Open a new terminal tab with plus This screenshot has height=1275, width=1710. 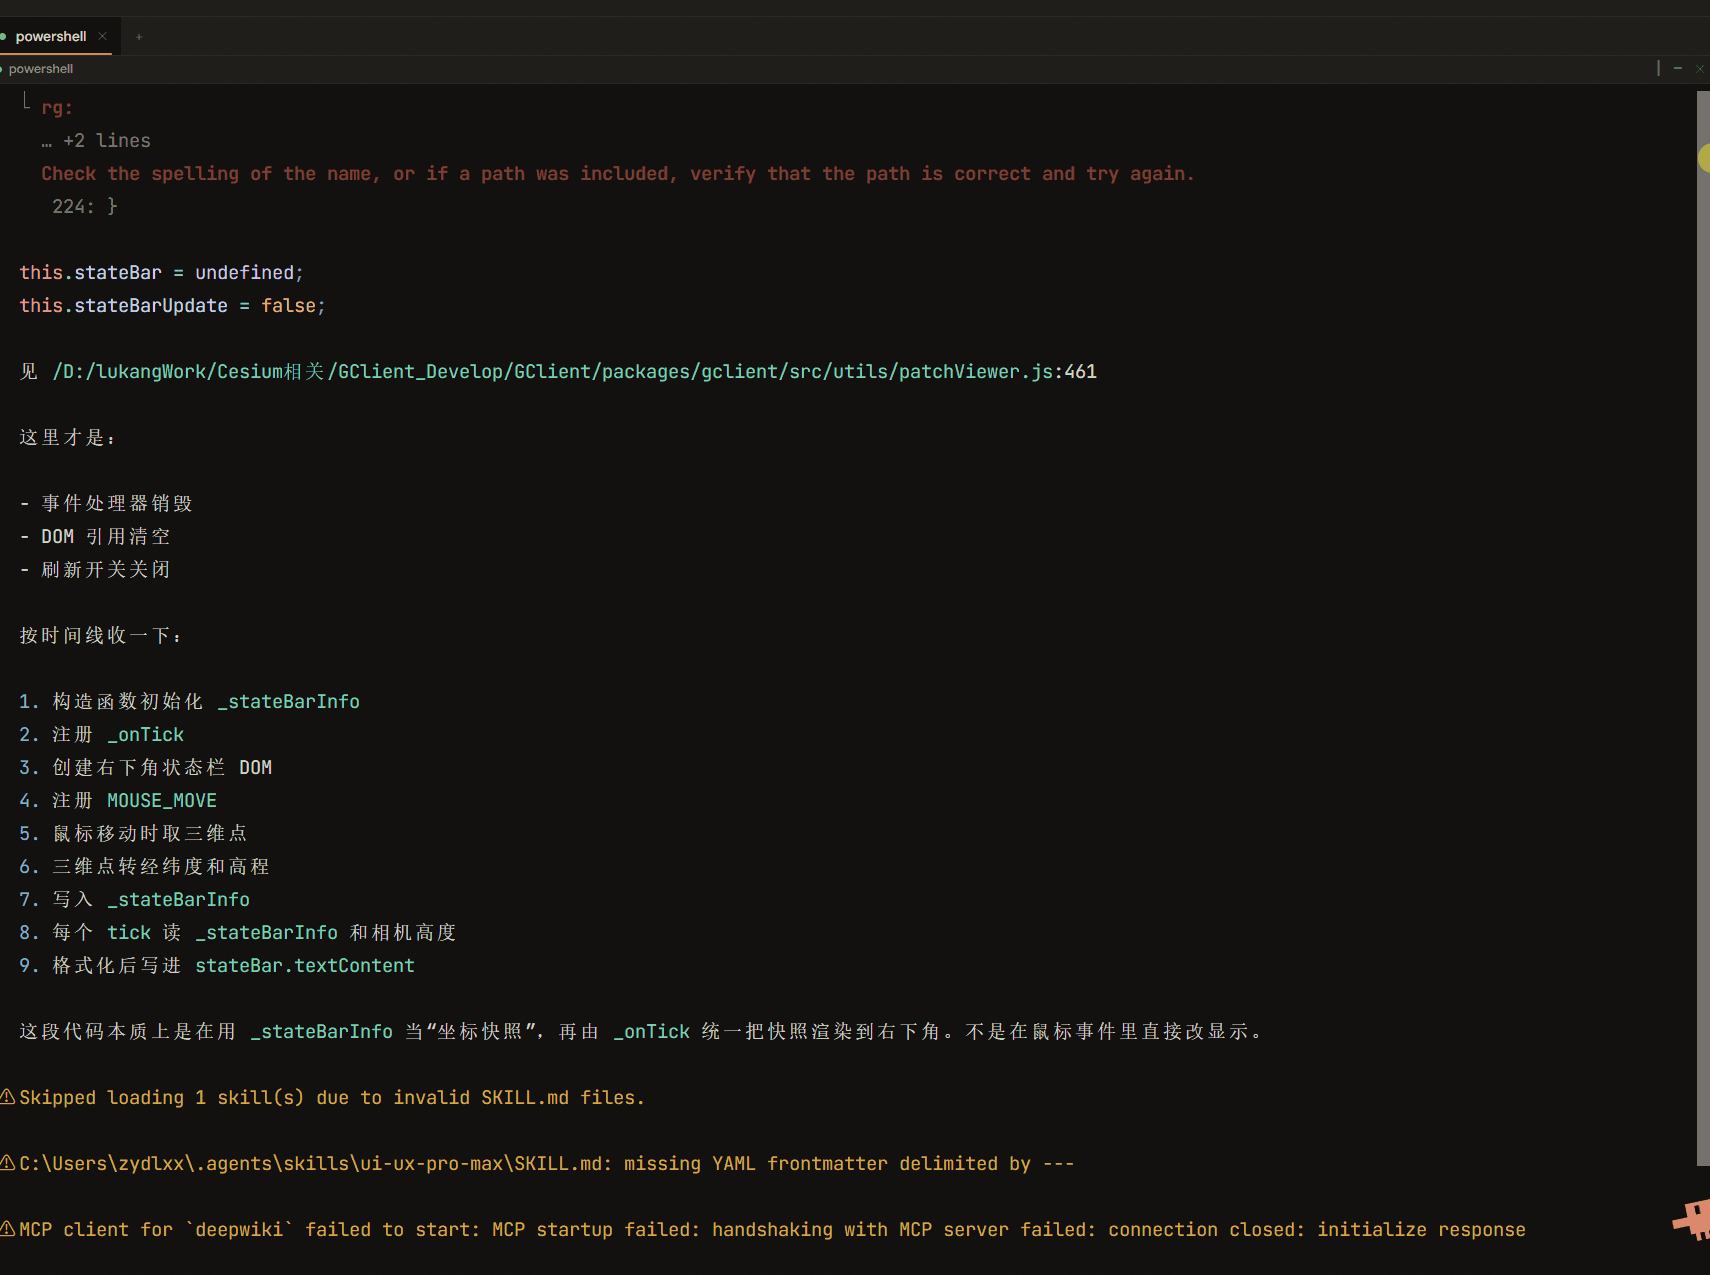[x=139, y=37]
